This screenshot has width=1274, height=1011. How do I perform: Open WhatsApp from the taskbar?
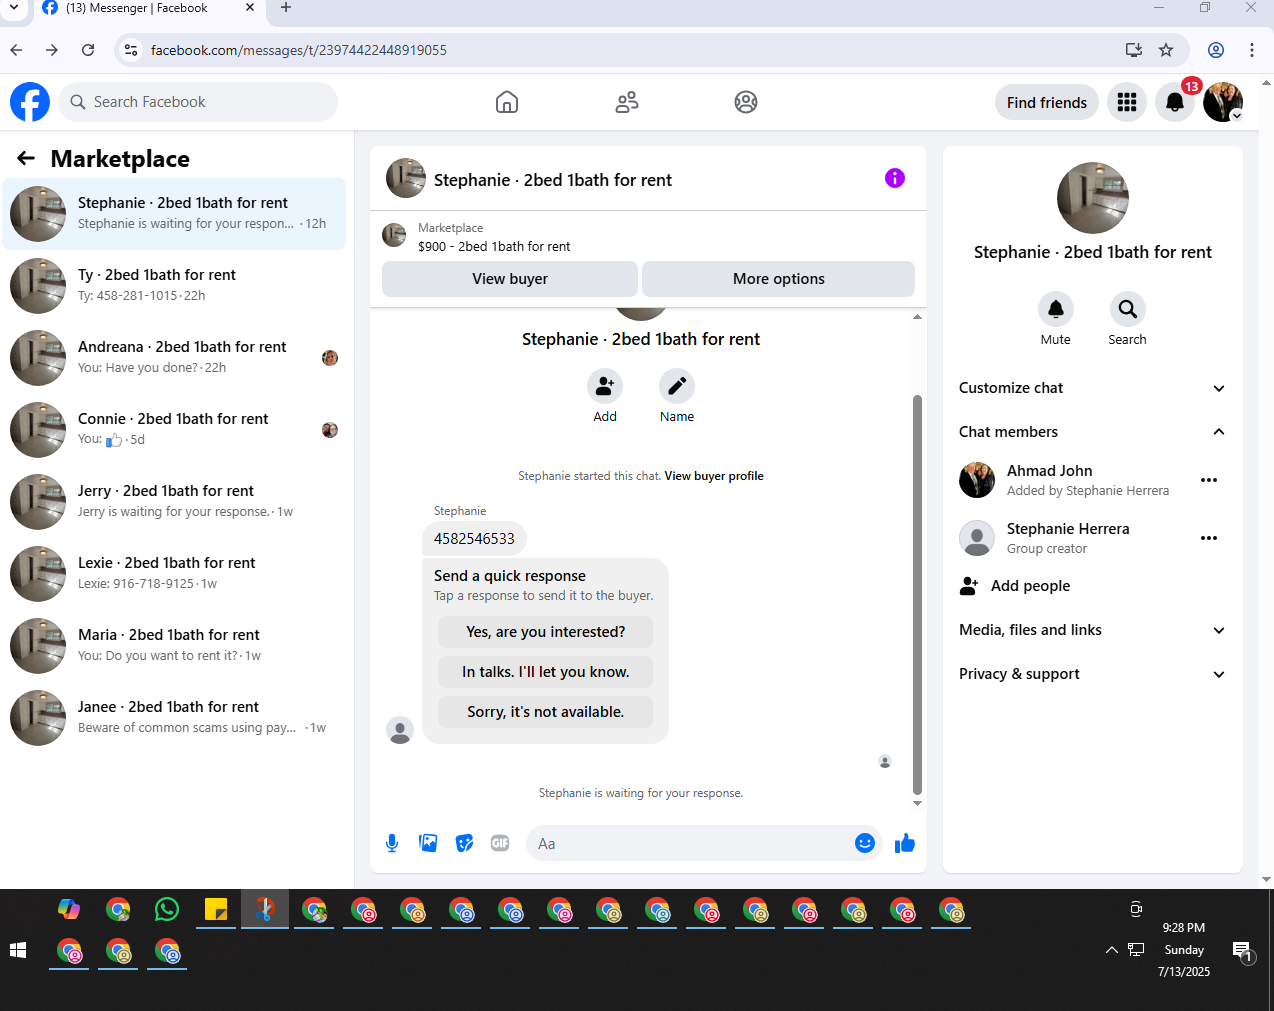pyautogui.click(x=167, y=909)
